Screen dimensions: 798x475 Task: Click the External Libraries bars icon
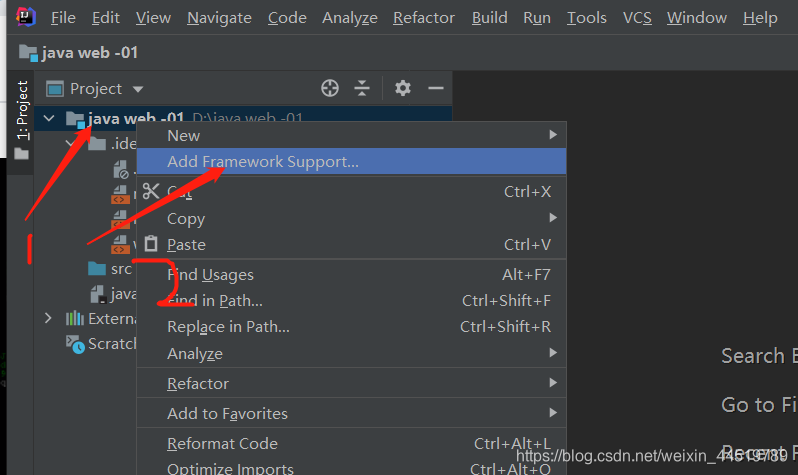75,318
